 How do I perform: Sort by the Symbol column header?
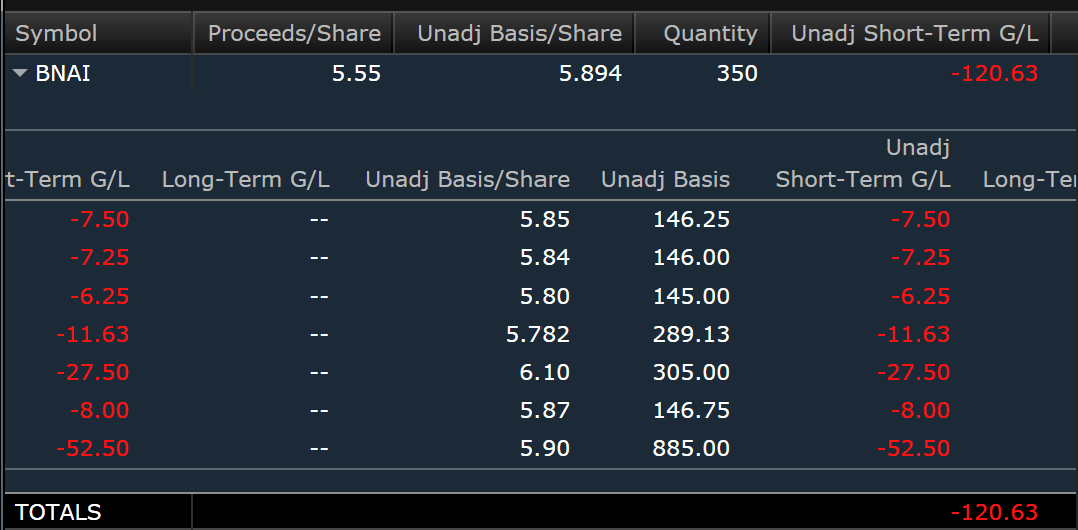(56, 33)
